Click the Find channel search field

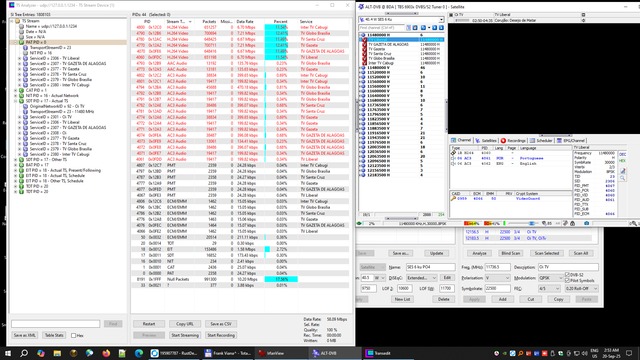click(381, 28)
